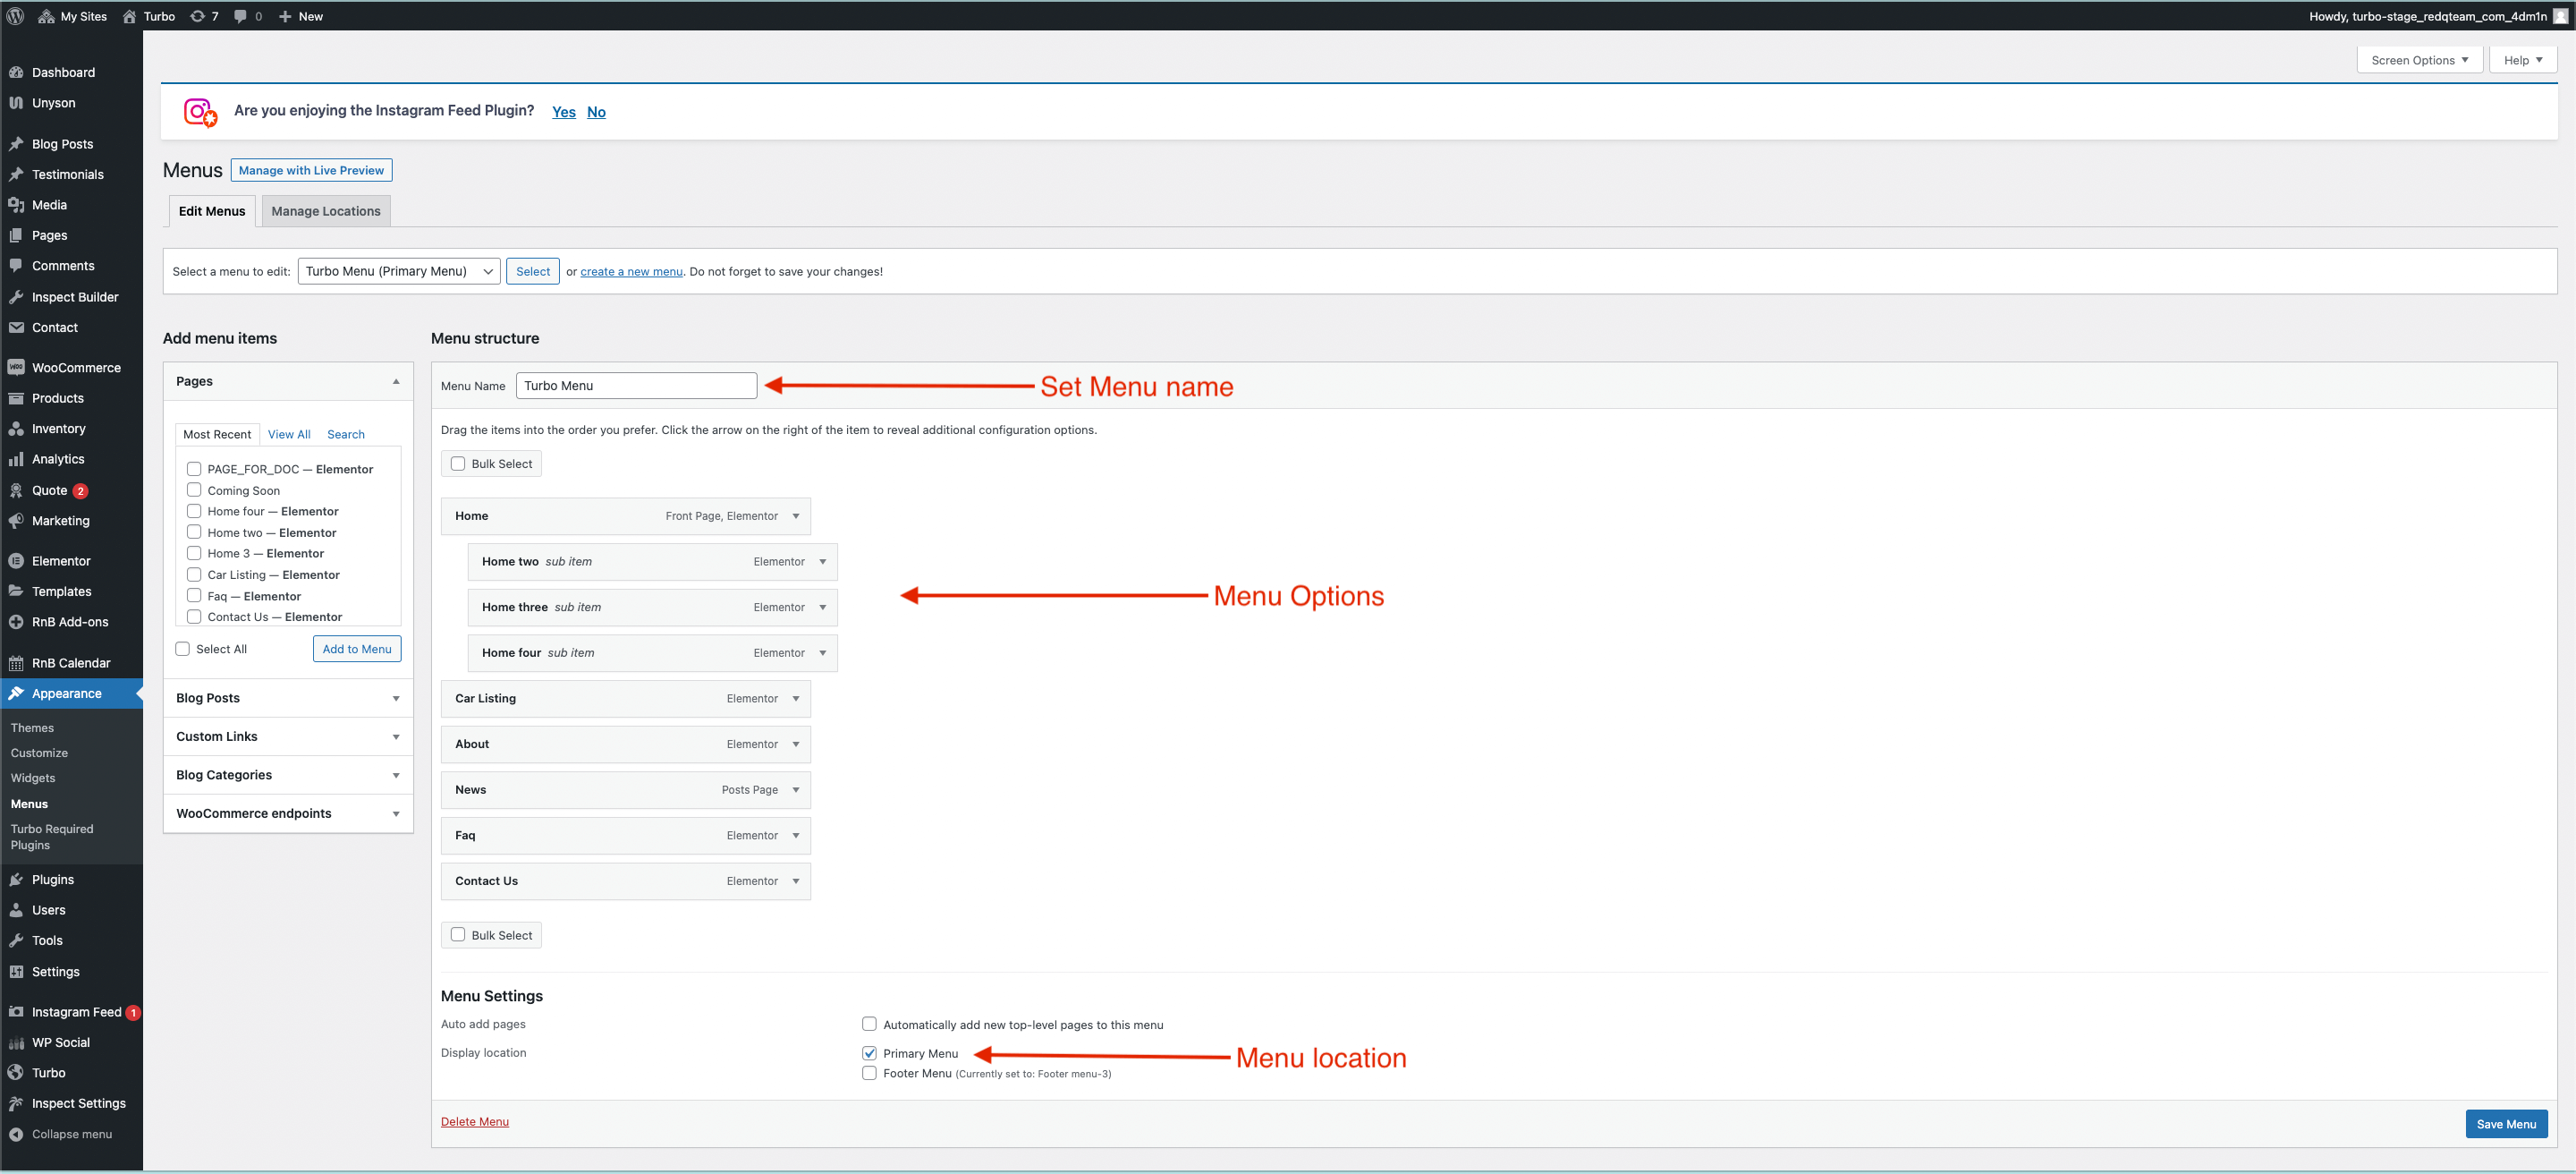Screen dimensions: 2576x1174
Task: Click the Menu Name input field
Action: (x=636, y=385)
